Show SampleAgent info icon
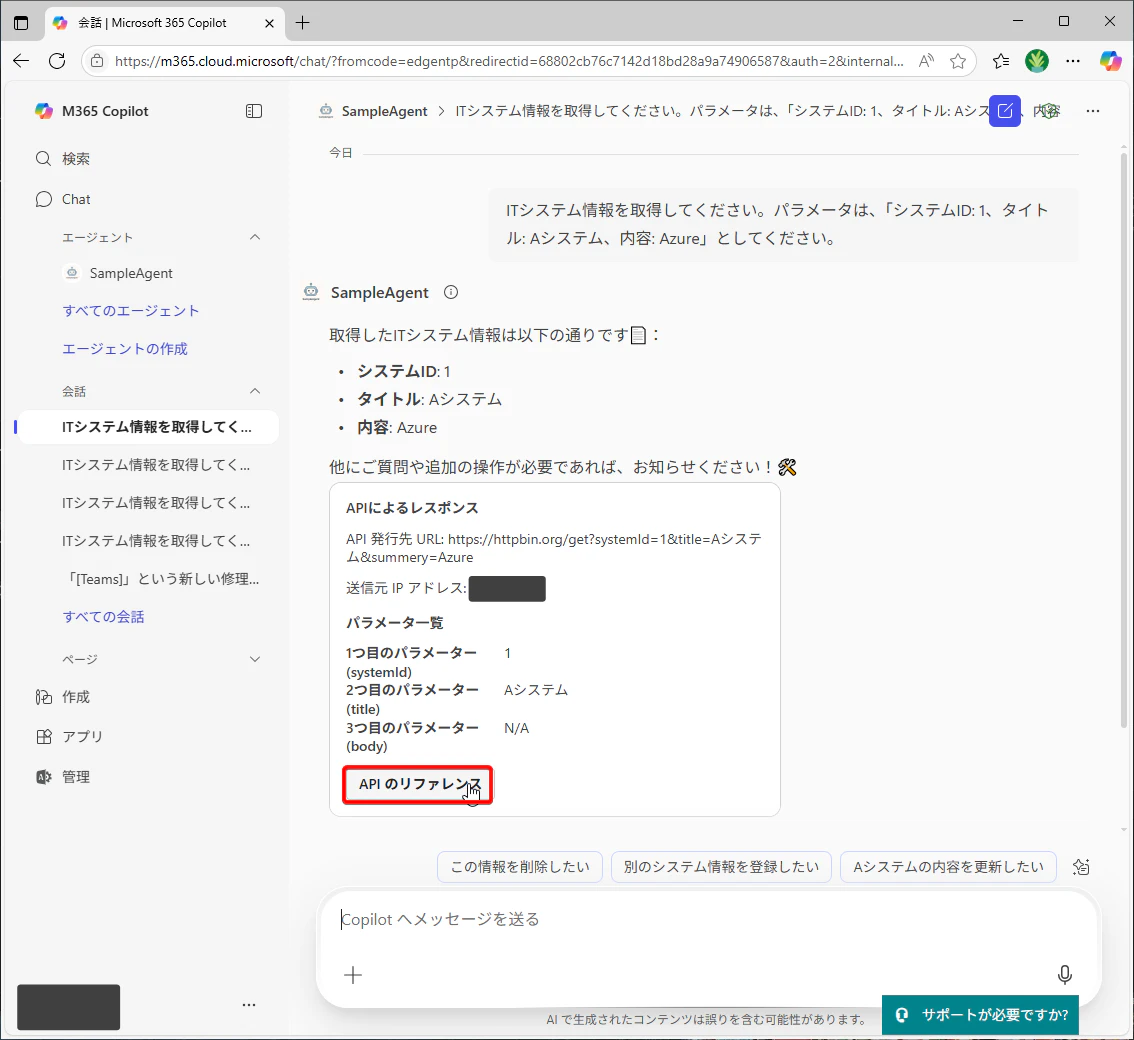The height and width of the screenshot is (1040, 1134). pos(451,292)
